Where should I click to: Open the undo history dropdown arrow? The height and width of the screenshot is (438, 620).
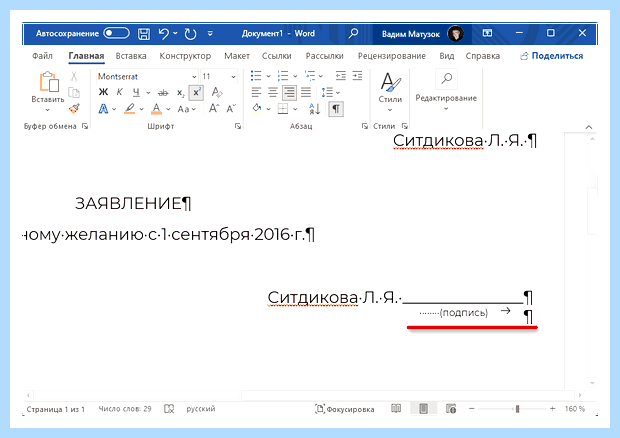click(x=175, y=34)
